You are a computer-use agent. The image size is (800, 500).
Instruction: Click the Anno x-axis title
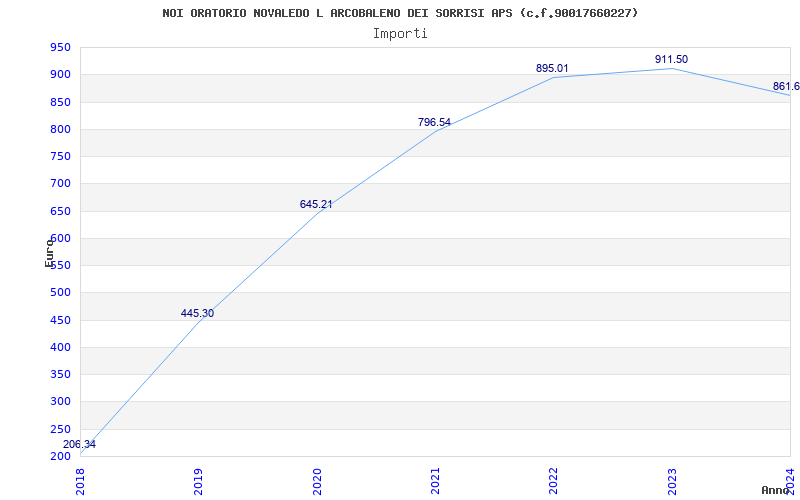pos(776,490)
